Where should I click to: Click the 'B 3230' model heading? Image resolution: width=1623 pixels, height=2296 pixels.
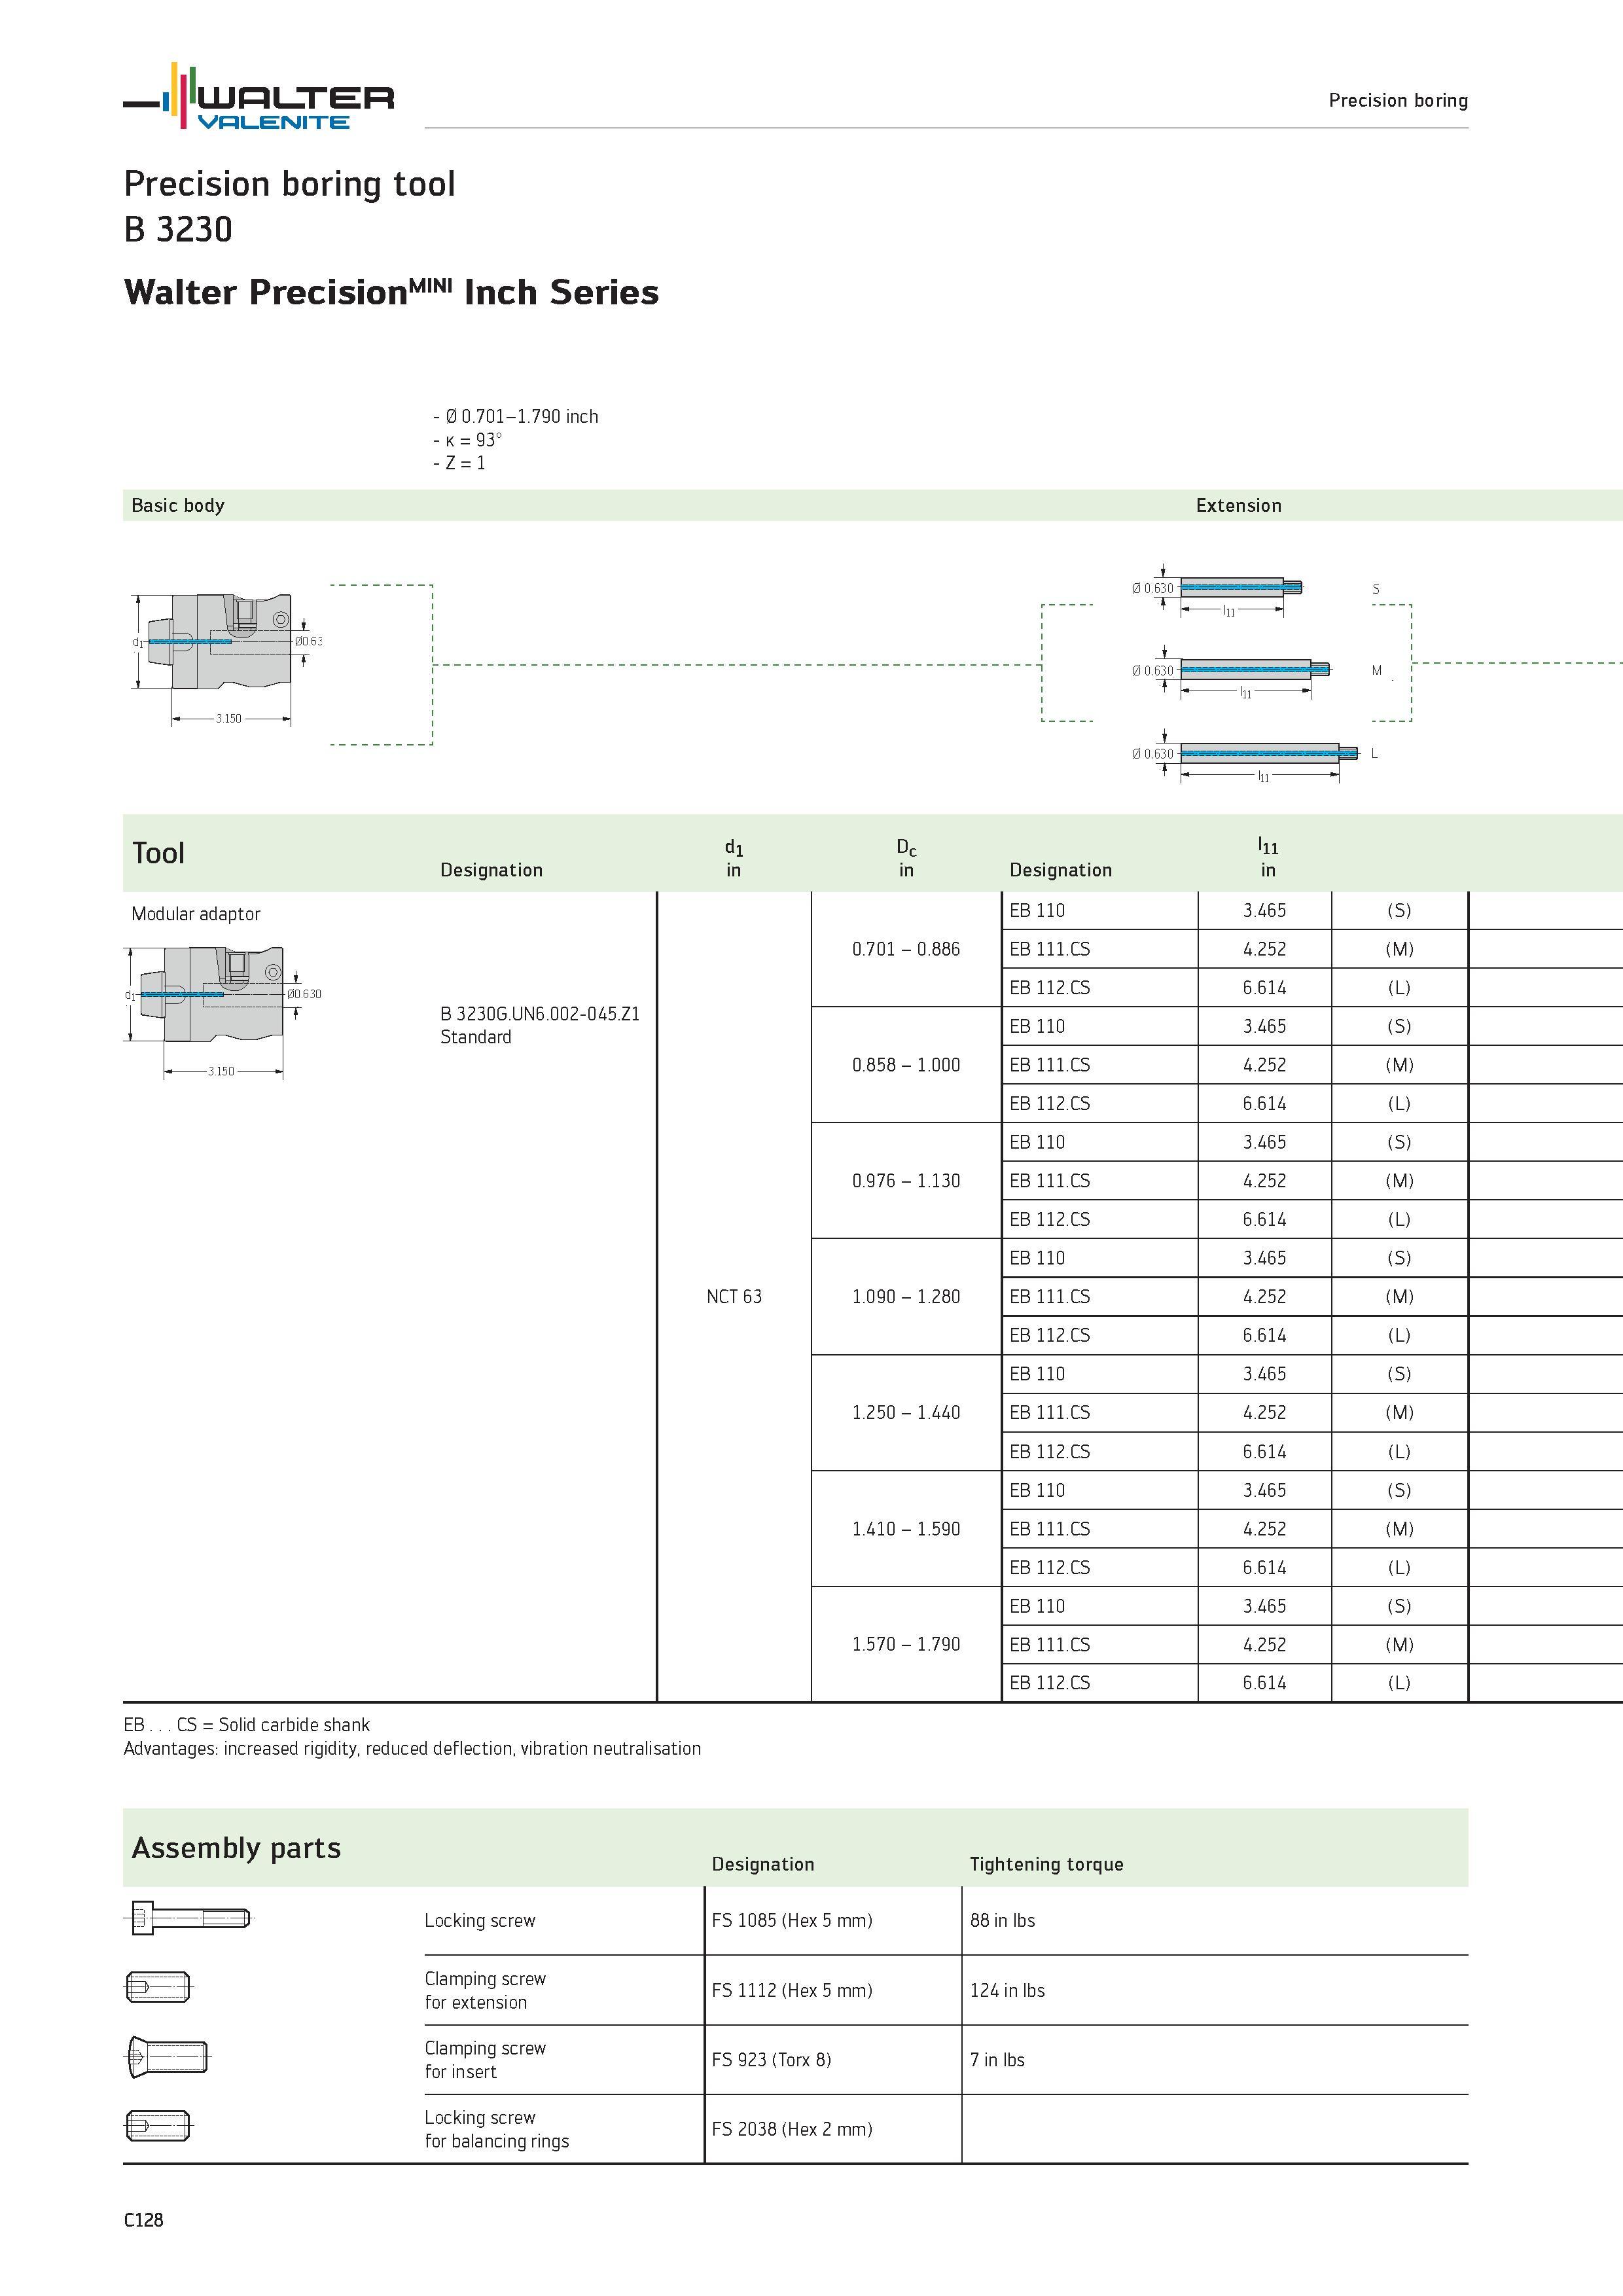178,229
